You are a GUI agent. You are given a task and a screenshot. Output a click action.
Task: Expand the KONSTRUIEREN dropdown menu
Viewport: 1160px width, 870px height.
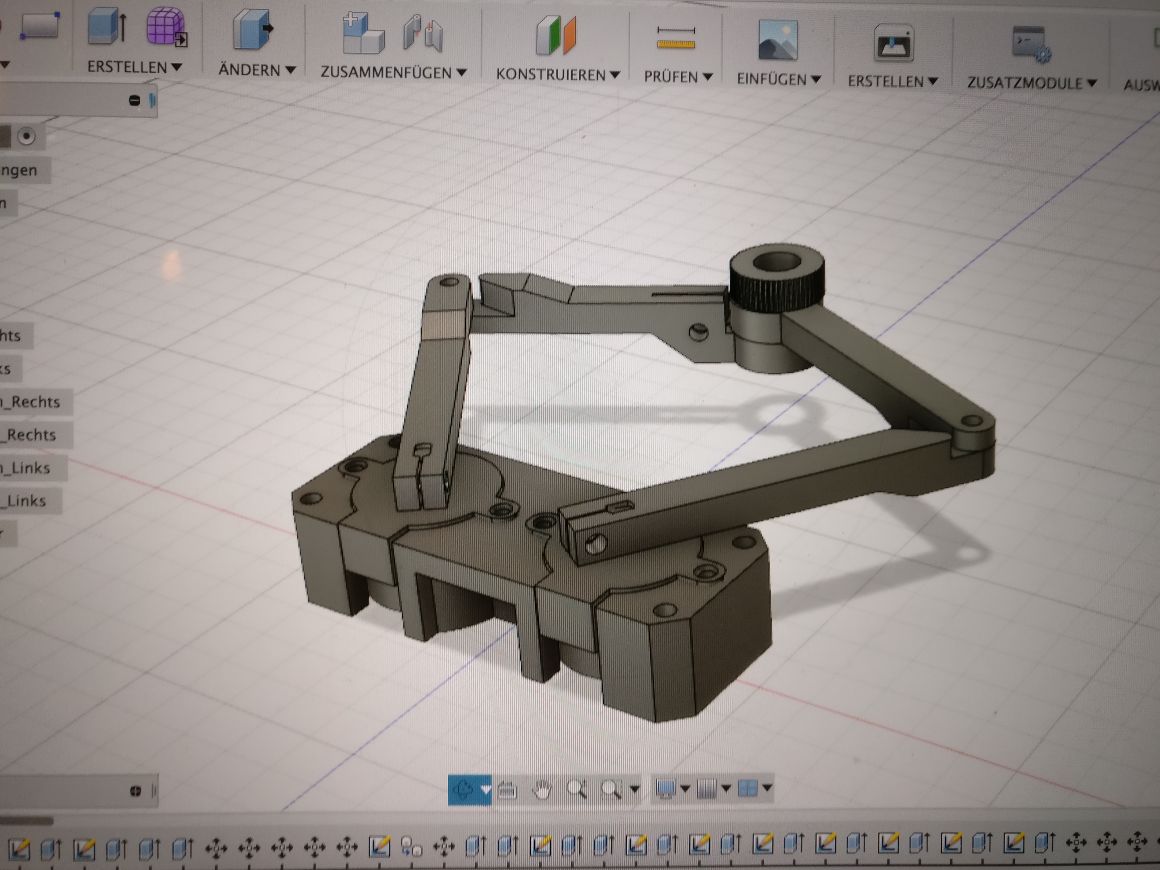(558, 74)
